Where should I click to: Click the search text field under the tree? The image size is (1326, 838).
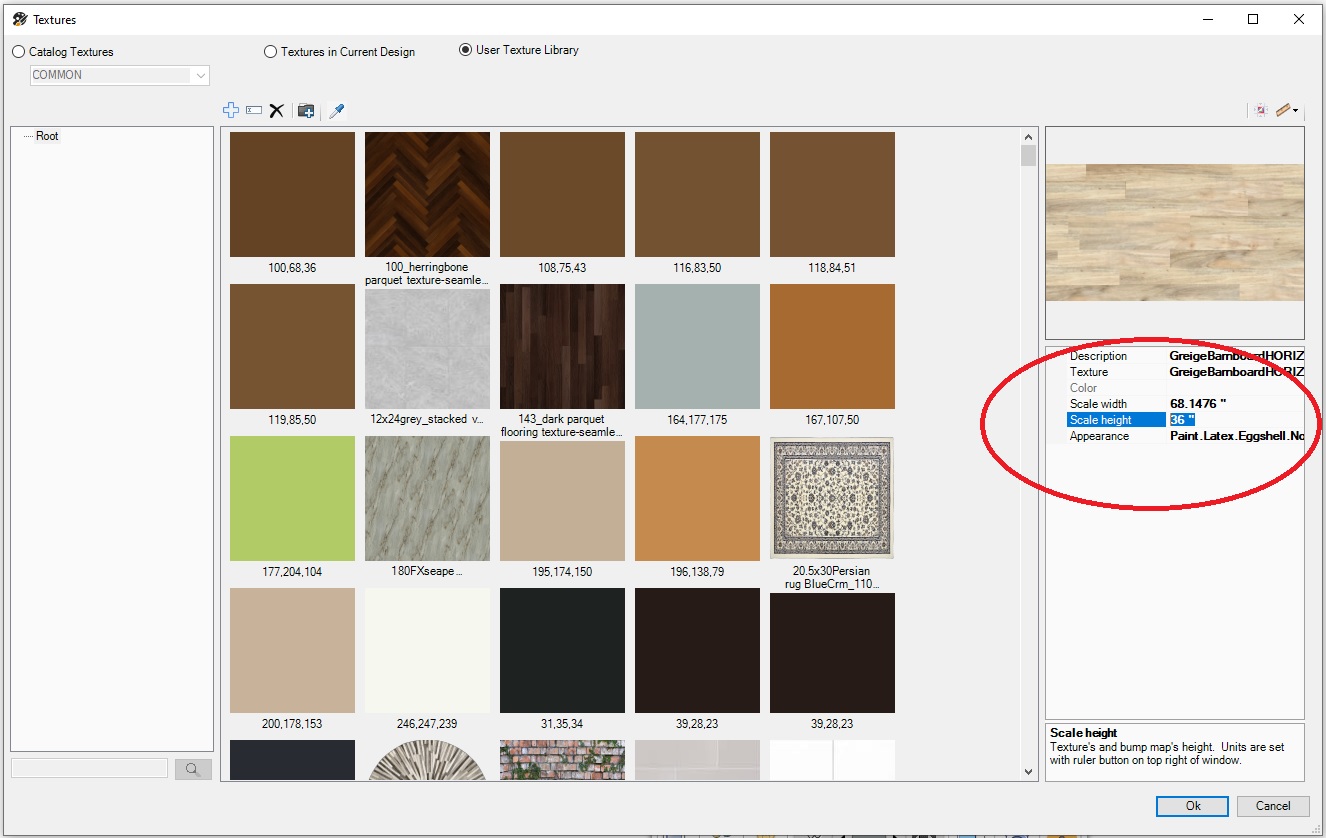tap(89, 768)
